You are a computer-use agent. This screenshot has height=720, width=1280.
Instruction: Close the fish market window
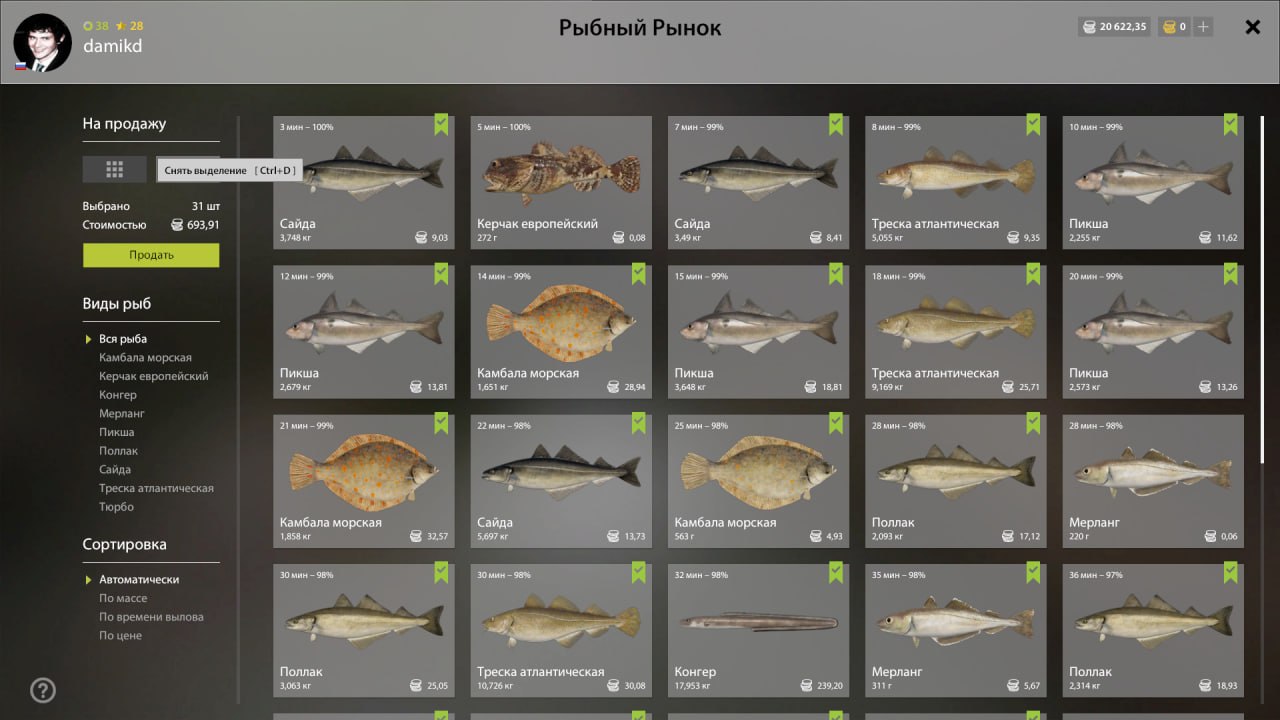(x=1252, y=27)
